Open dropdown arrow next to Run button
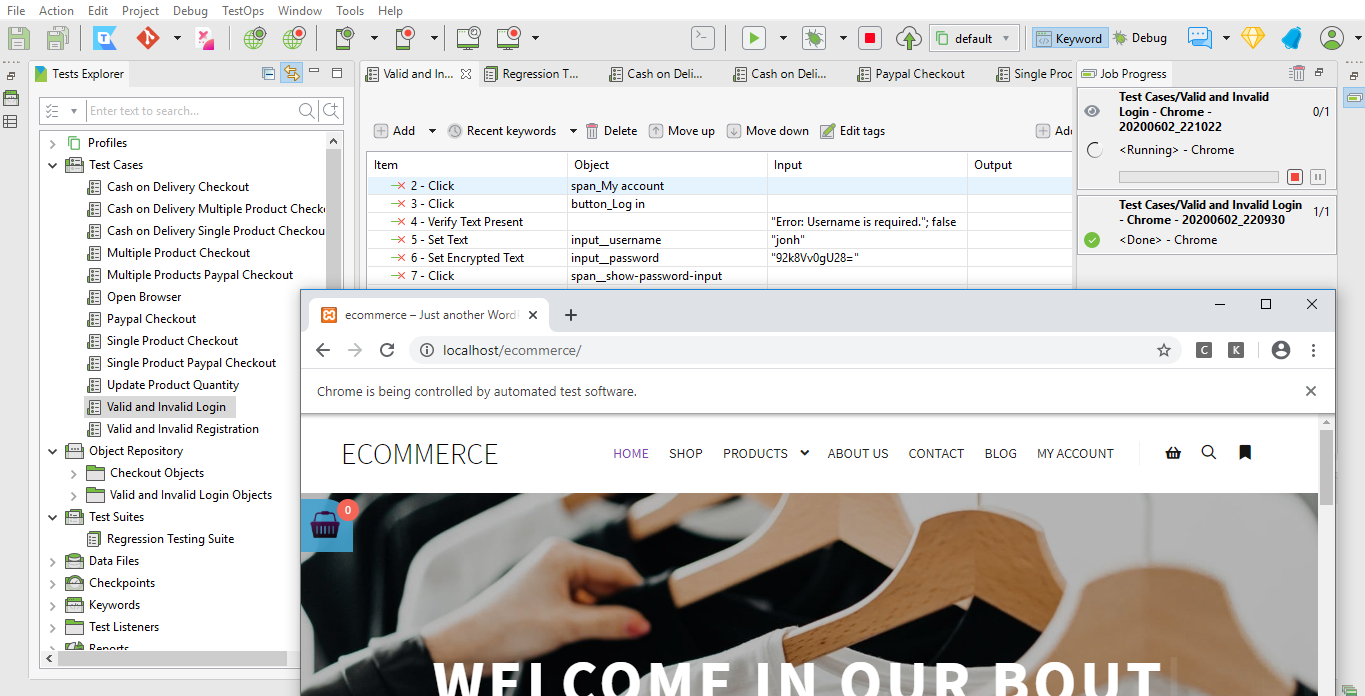Screen dimensions: 1365x696 click(783, 38)
